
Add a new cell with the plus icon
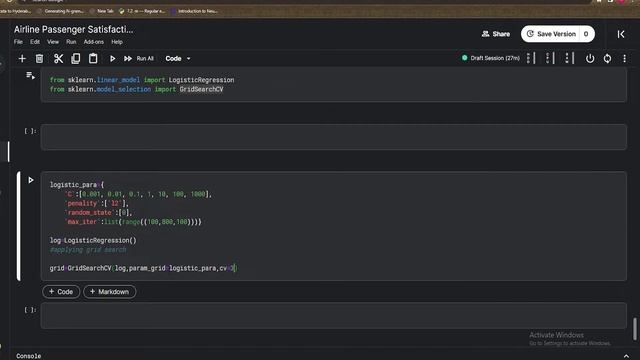[22, 59]
